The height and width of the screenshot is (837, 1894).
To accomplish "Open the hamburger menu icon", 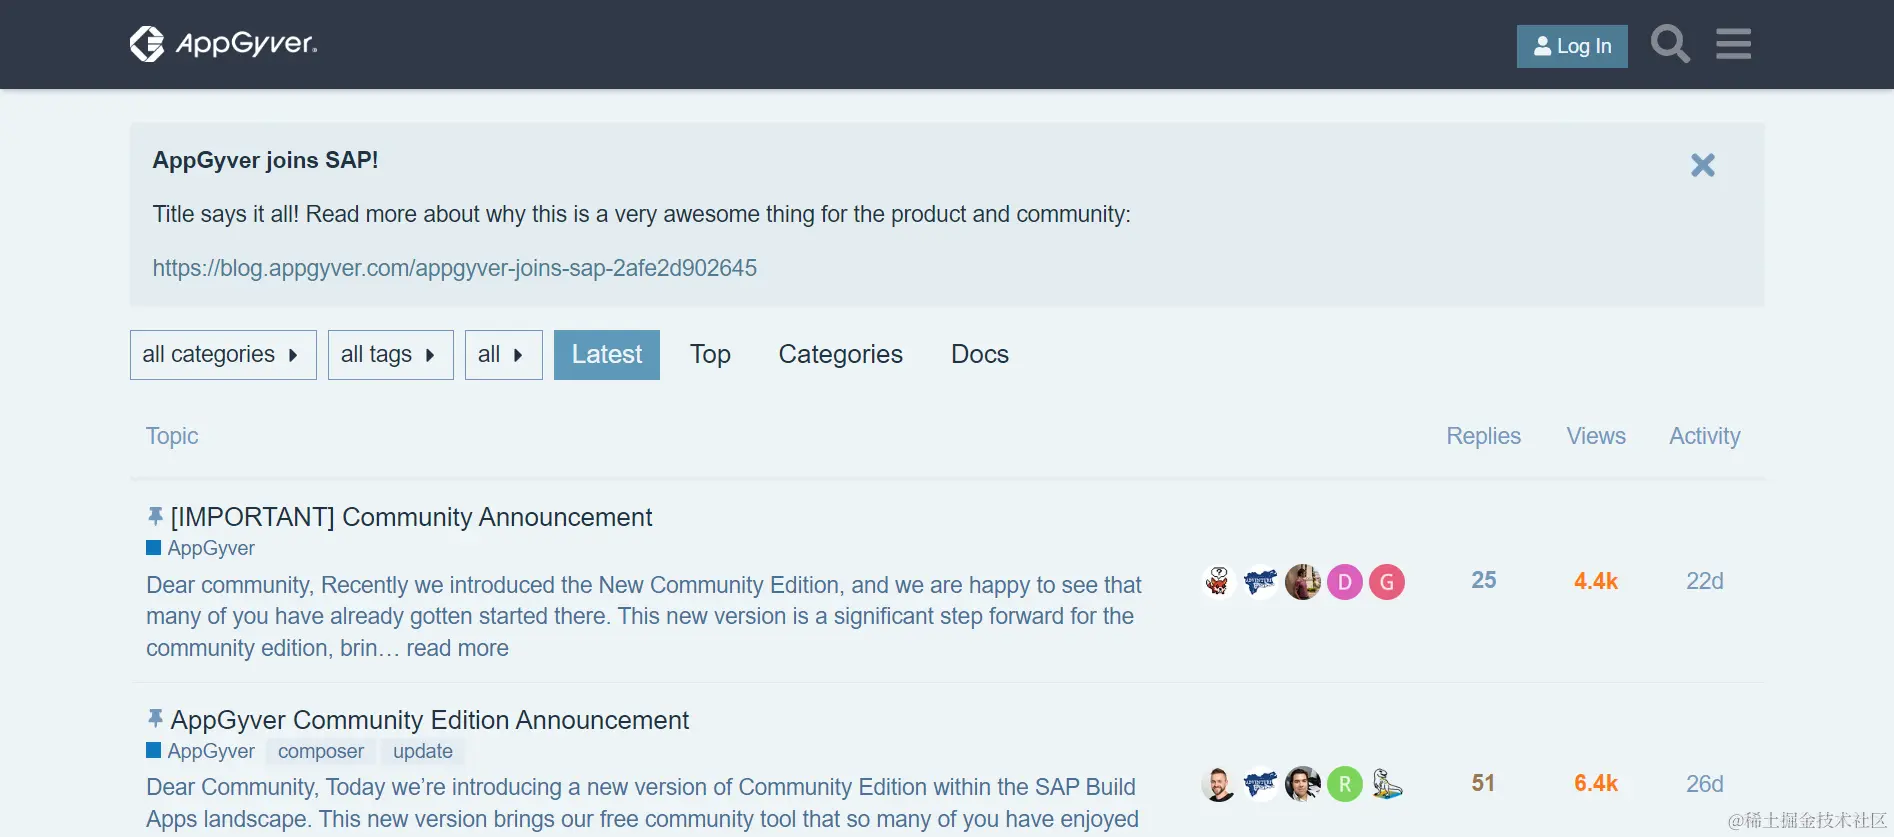I will point(1733,44).
